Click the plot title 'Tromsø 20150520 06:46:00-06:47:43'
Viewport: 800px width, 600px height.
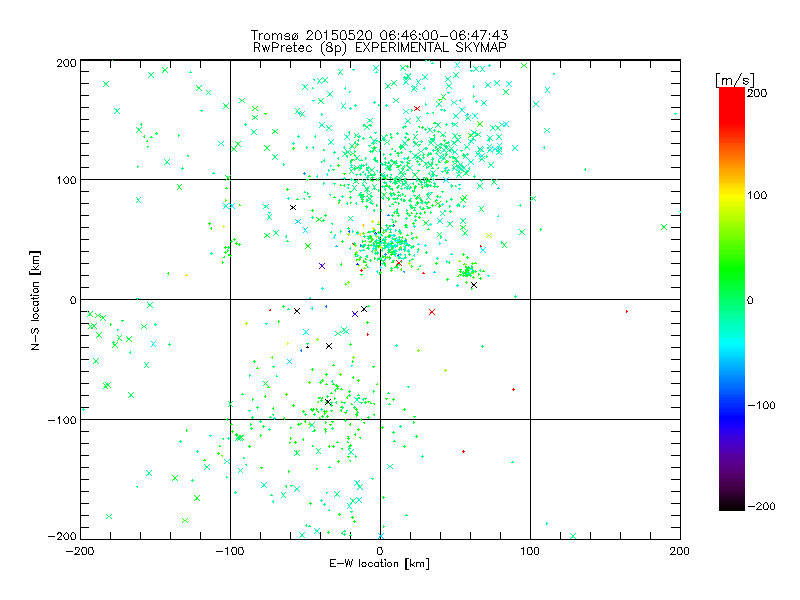pyautogui.click(x=379, y=35)
